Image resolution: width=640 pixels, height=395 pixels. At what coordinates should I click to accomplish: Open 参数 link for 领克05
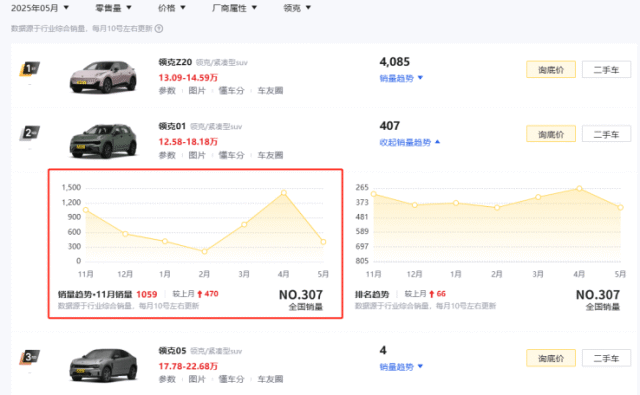coord(167,379)
